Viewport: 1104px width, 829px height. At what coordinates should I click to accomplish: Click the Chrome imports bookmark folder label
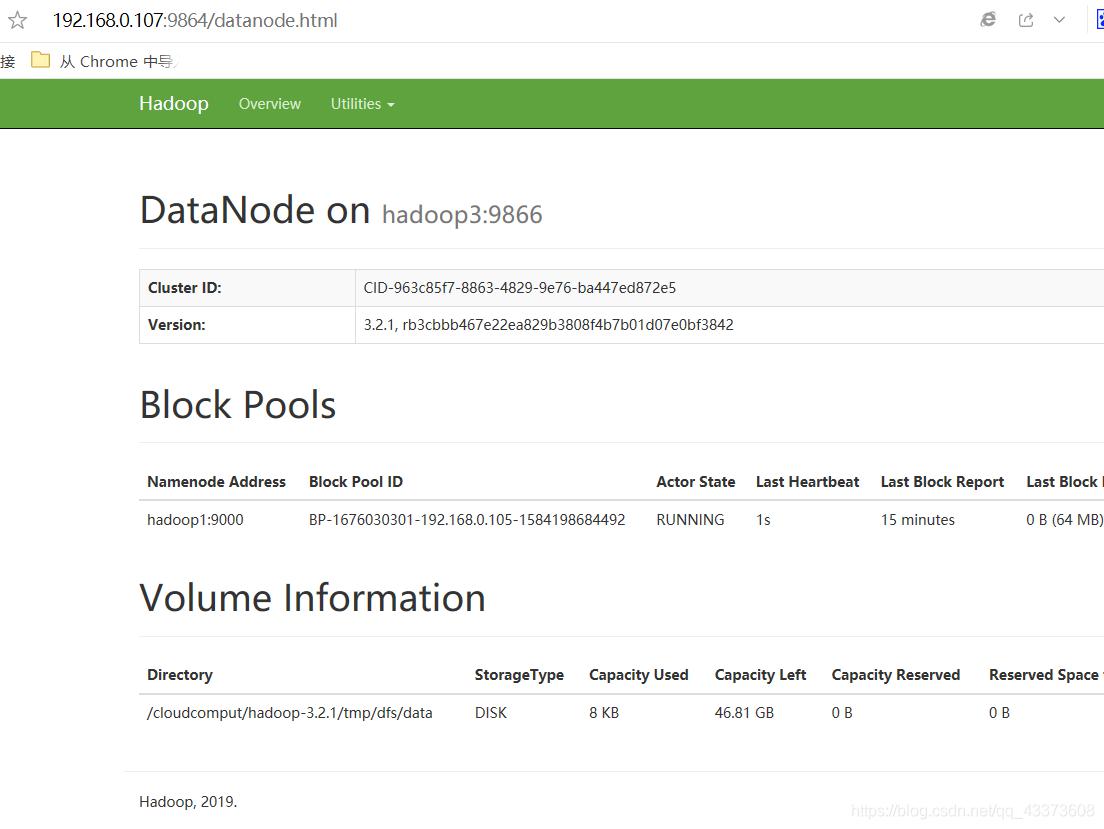coord(116,61)
